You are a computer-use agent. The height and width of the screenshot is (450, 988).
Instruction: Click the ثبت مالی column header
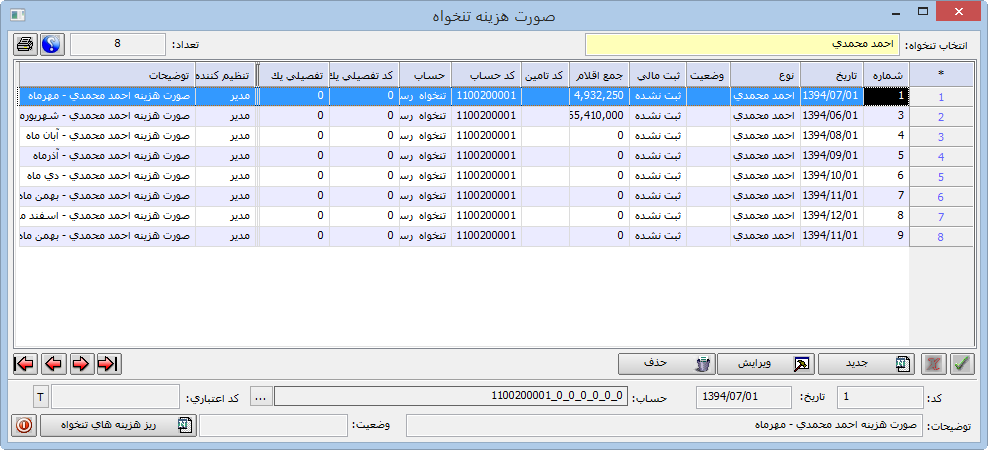click(x=657, y=76)
